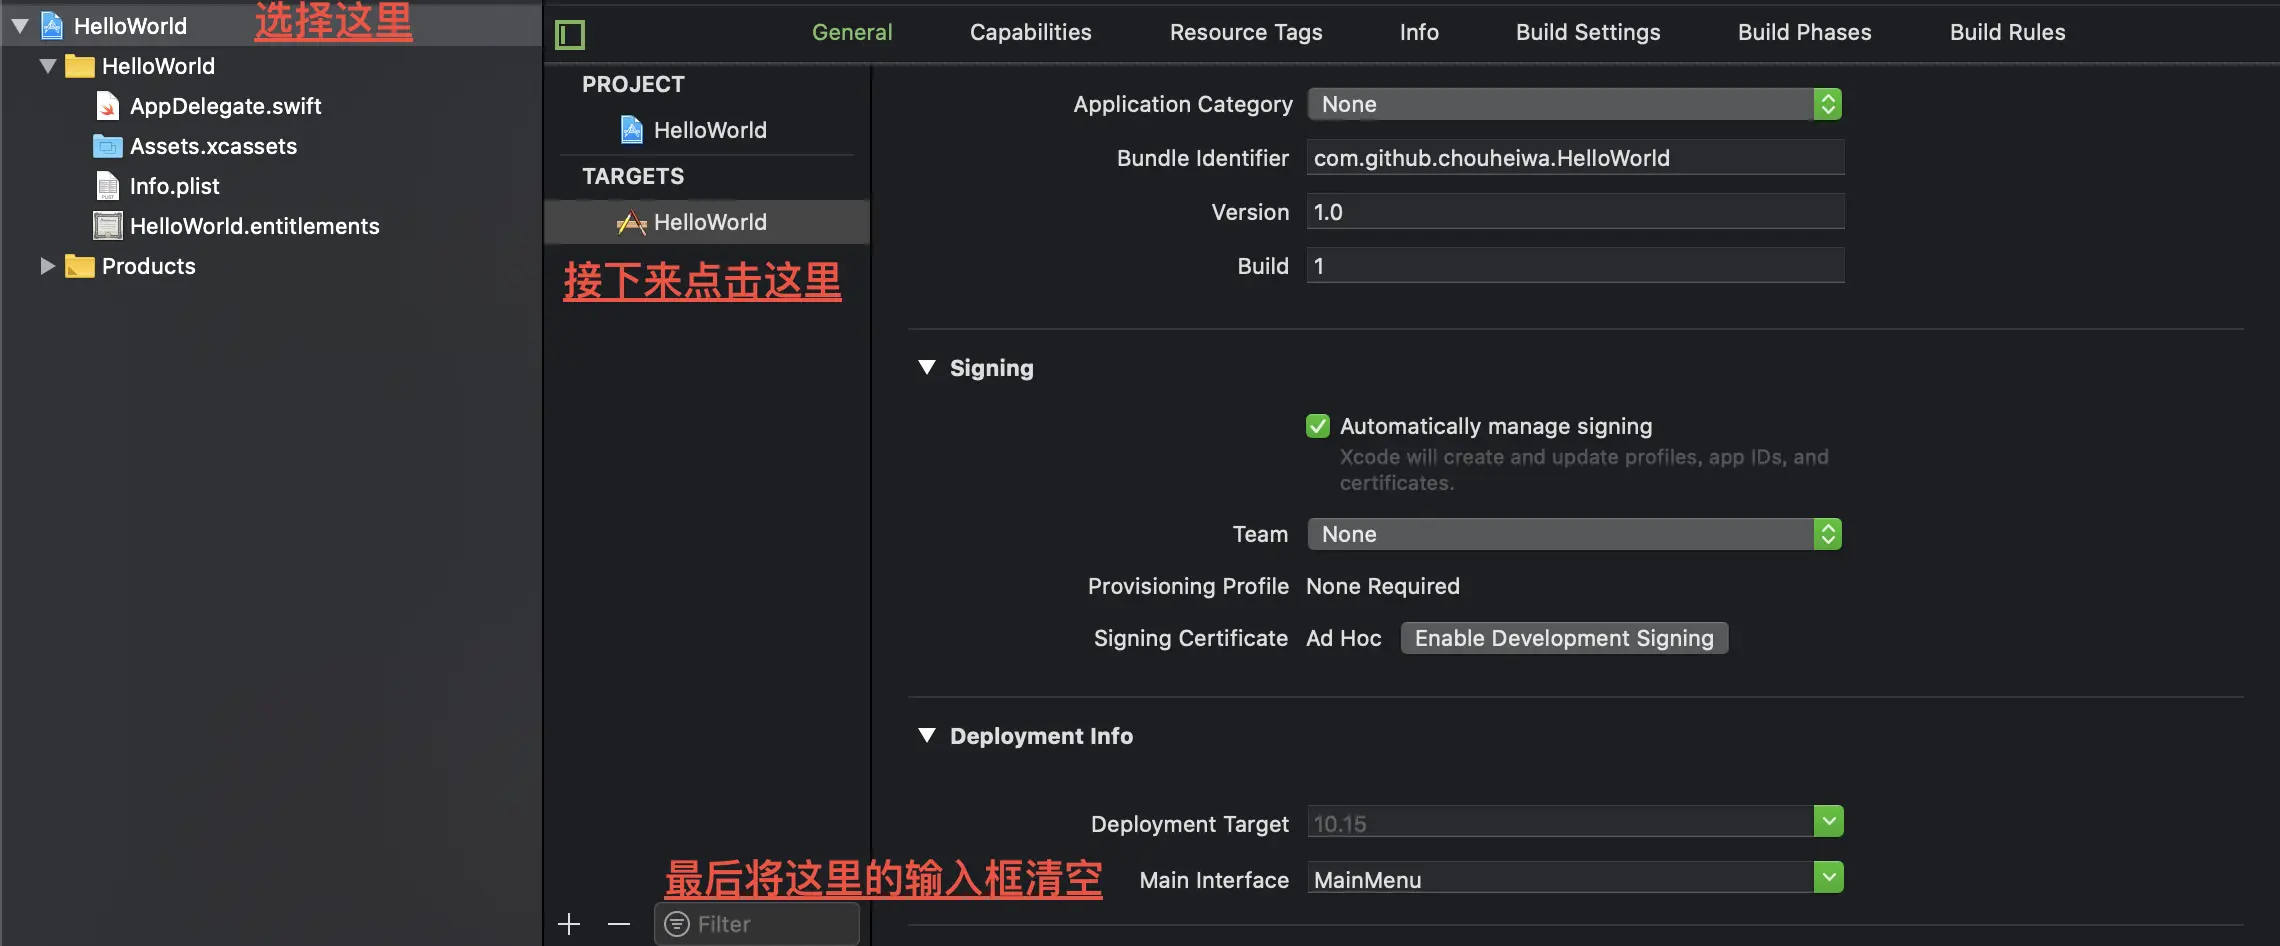Switch to the Capabilities tab
This screenshot has width=2280, height=946.
1030,31
